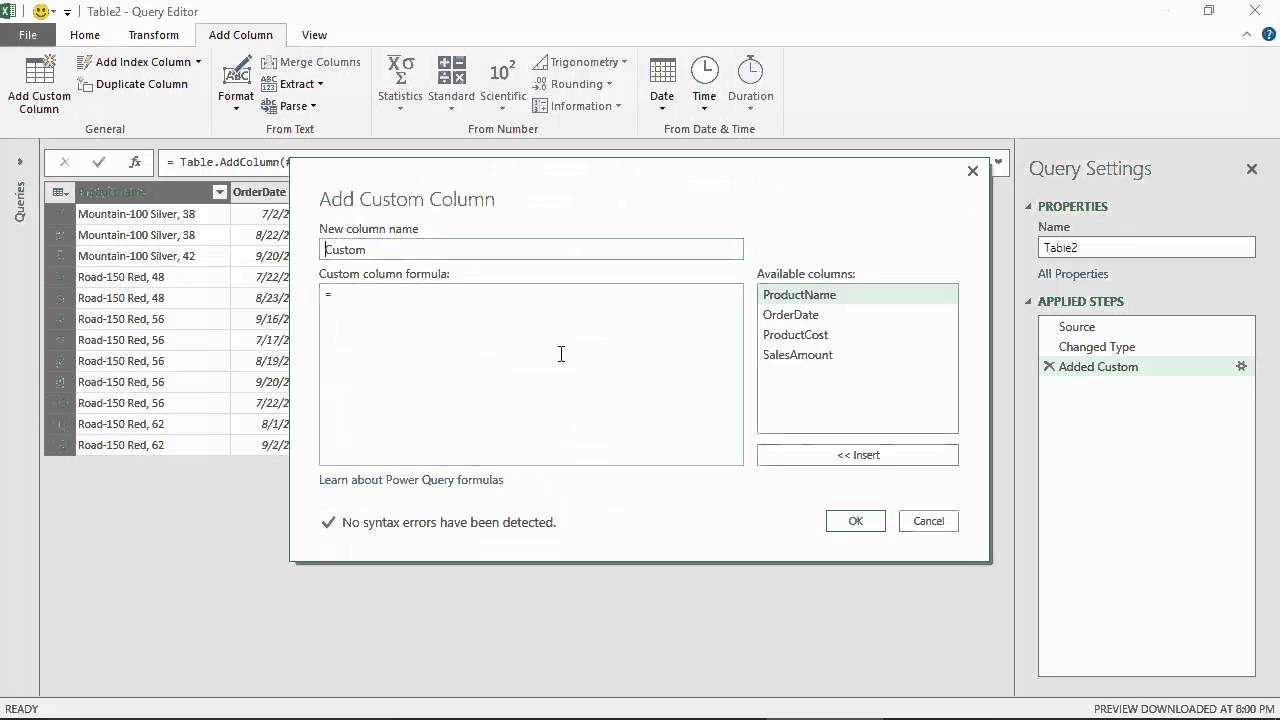This screenshot has height=720, width=1280.
Task: Open the Time column options
Action: (704, 85)
